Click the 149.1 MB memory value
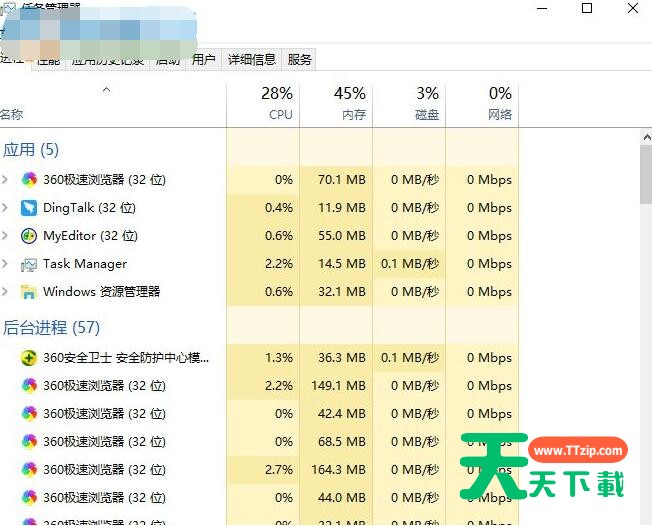Screen dimensions: 652x526 [x=338, y=385]
